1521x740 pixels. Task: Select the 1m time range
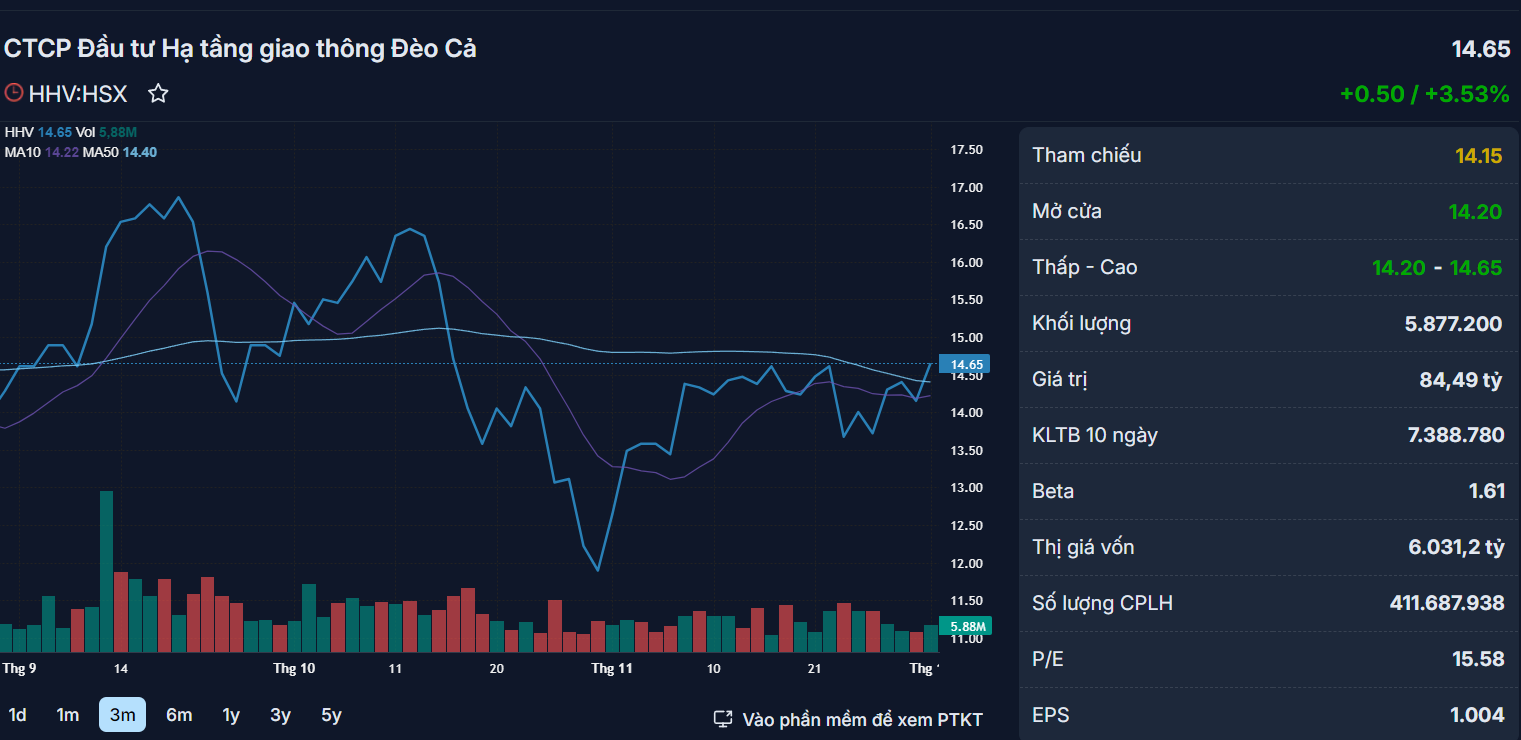67,715
